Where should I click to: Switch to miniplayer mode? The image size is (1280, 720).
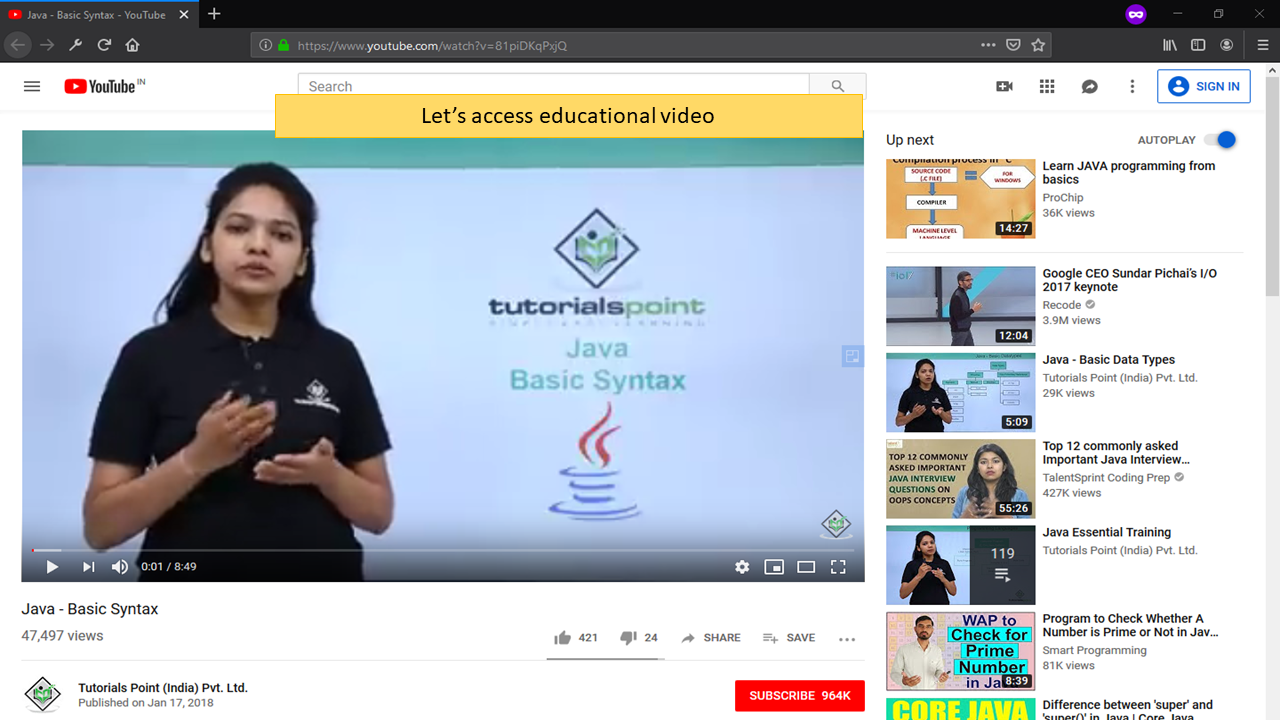click(774, 567)
